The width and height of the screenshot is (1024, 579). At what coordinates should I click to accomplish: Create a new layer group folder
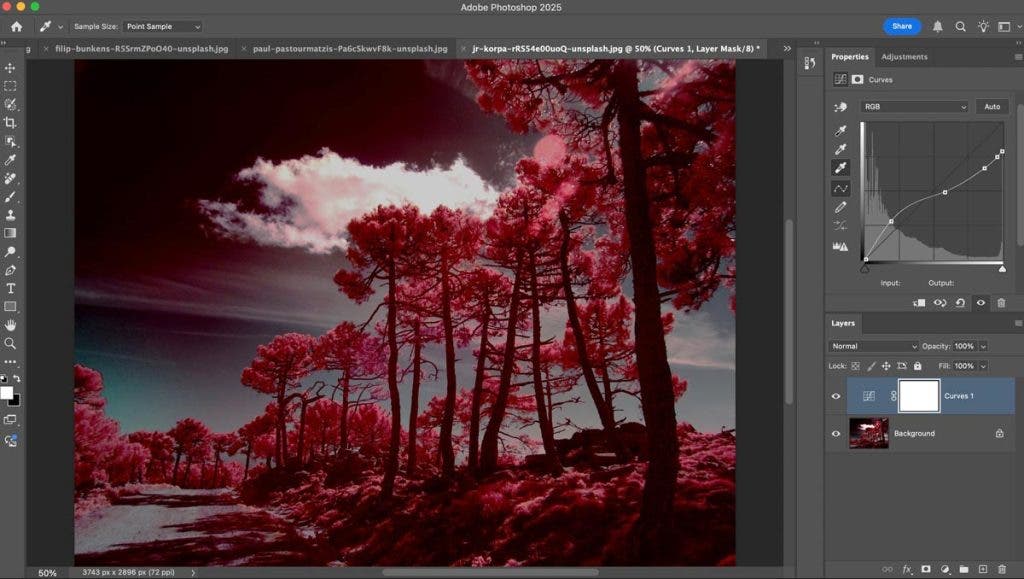coord(964,569)
